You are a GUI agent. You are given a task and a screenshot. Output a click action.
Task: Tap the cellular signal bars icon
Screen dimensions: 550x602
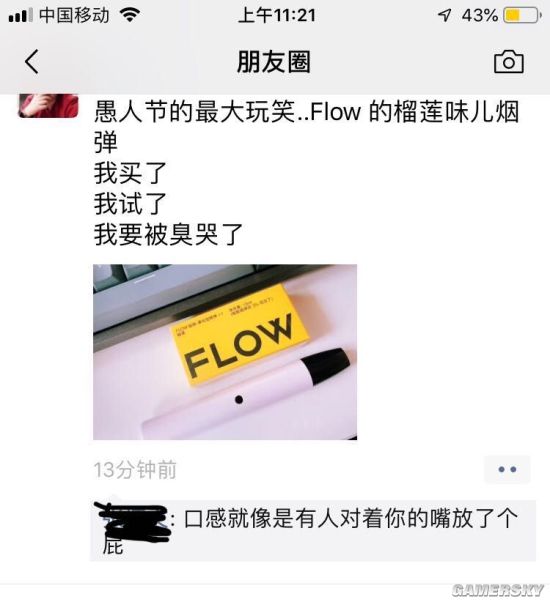point(20,16)
